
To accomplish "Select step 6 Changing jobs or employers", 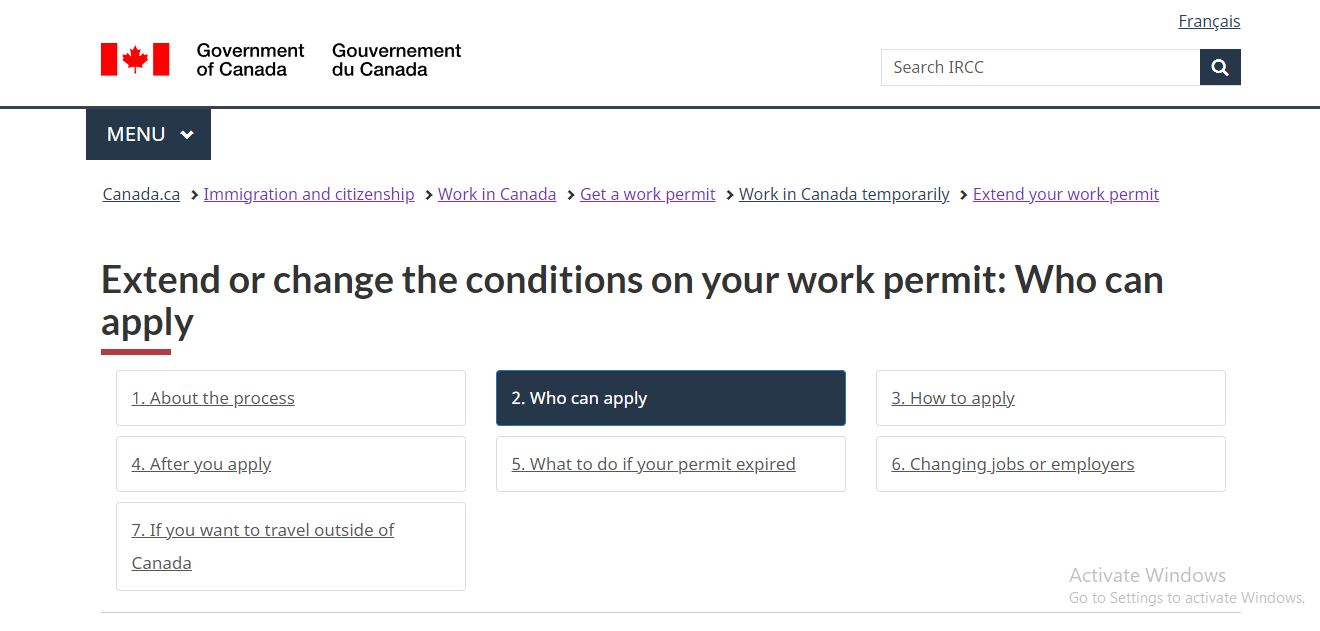I will [1013, 464].
